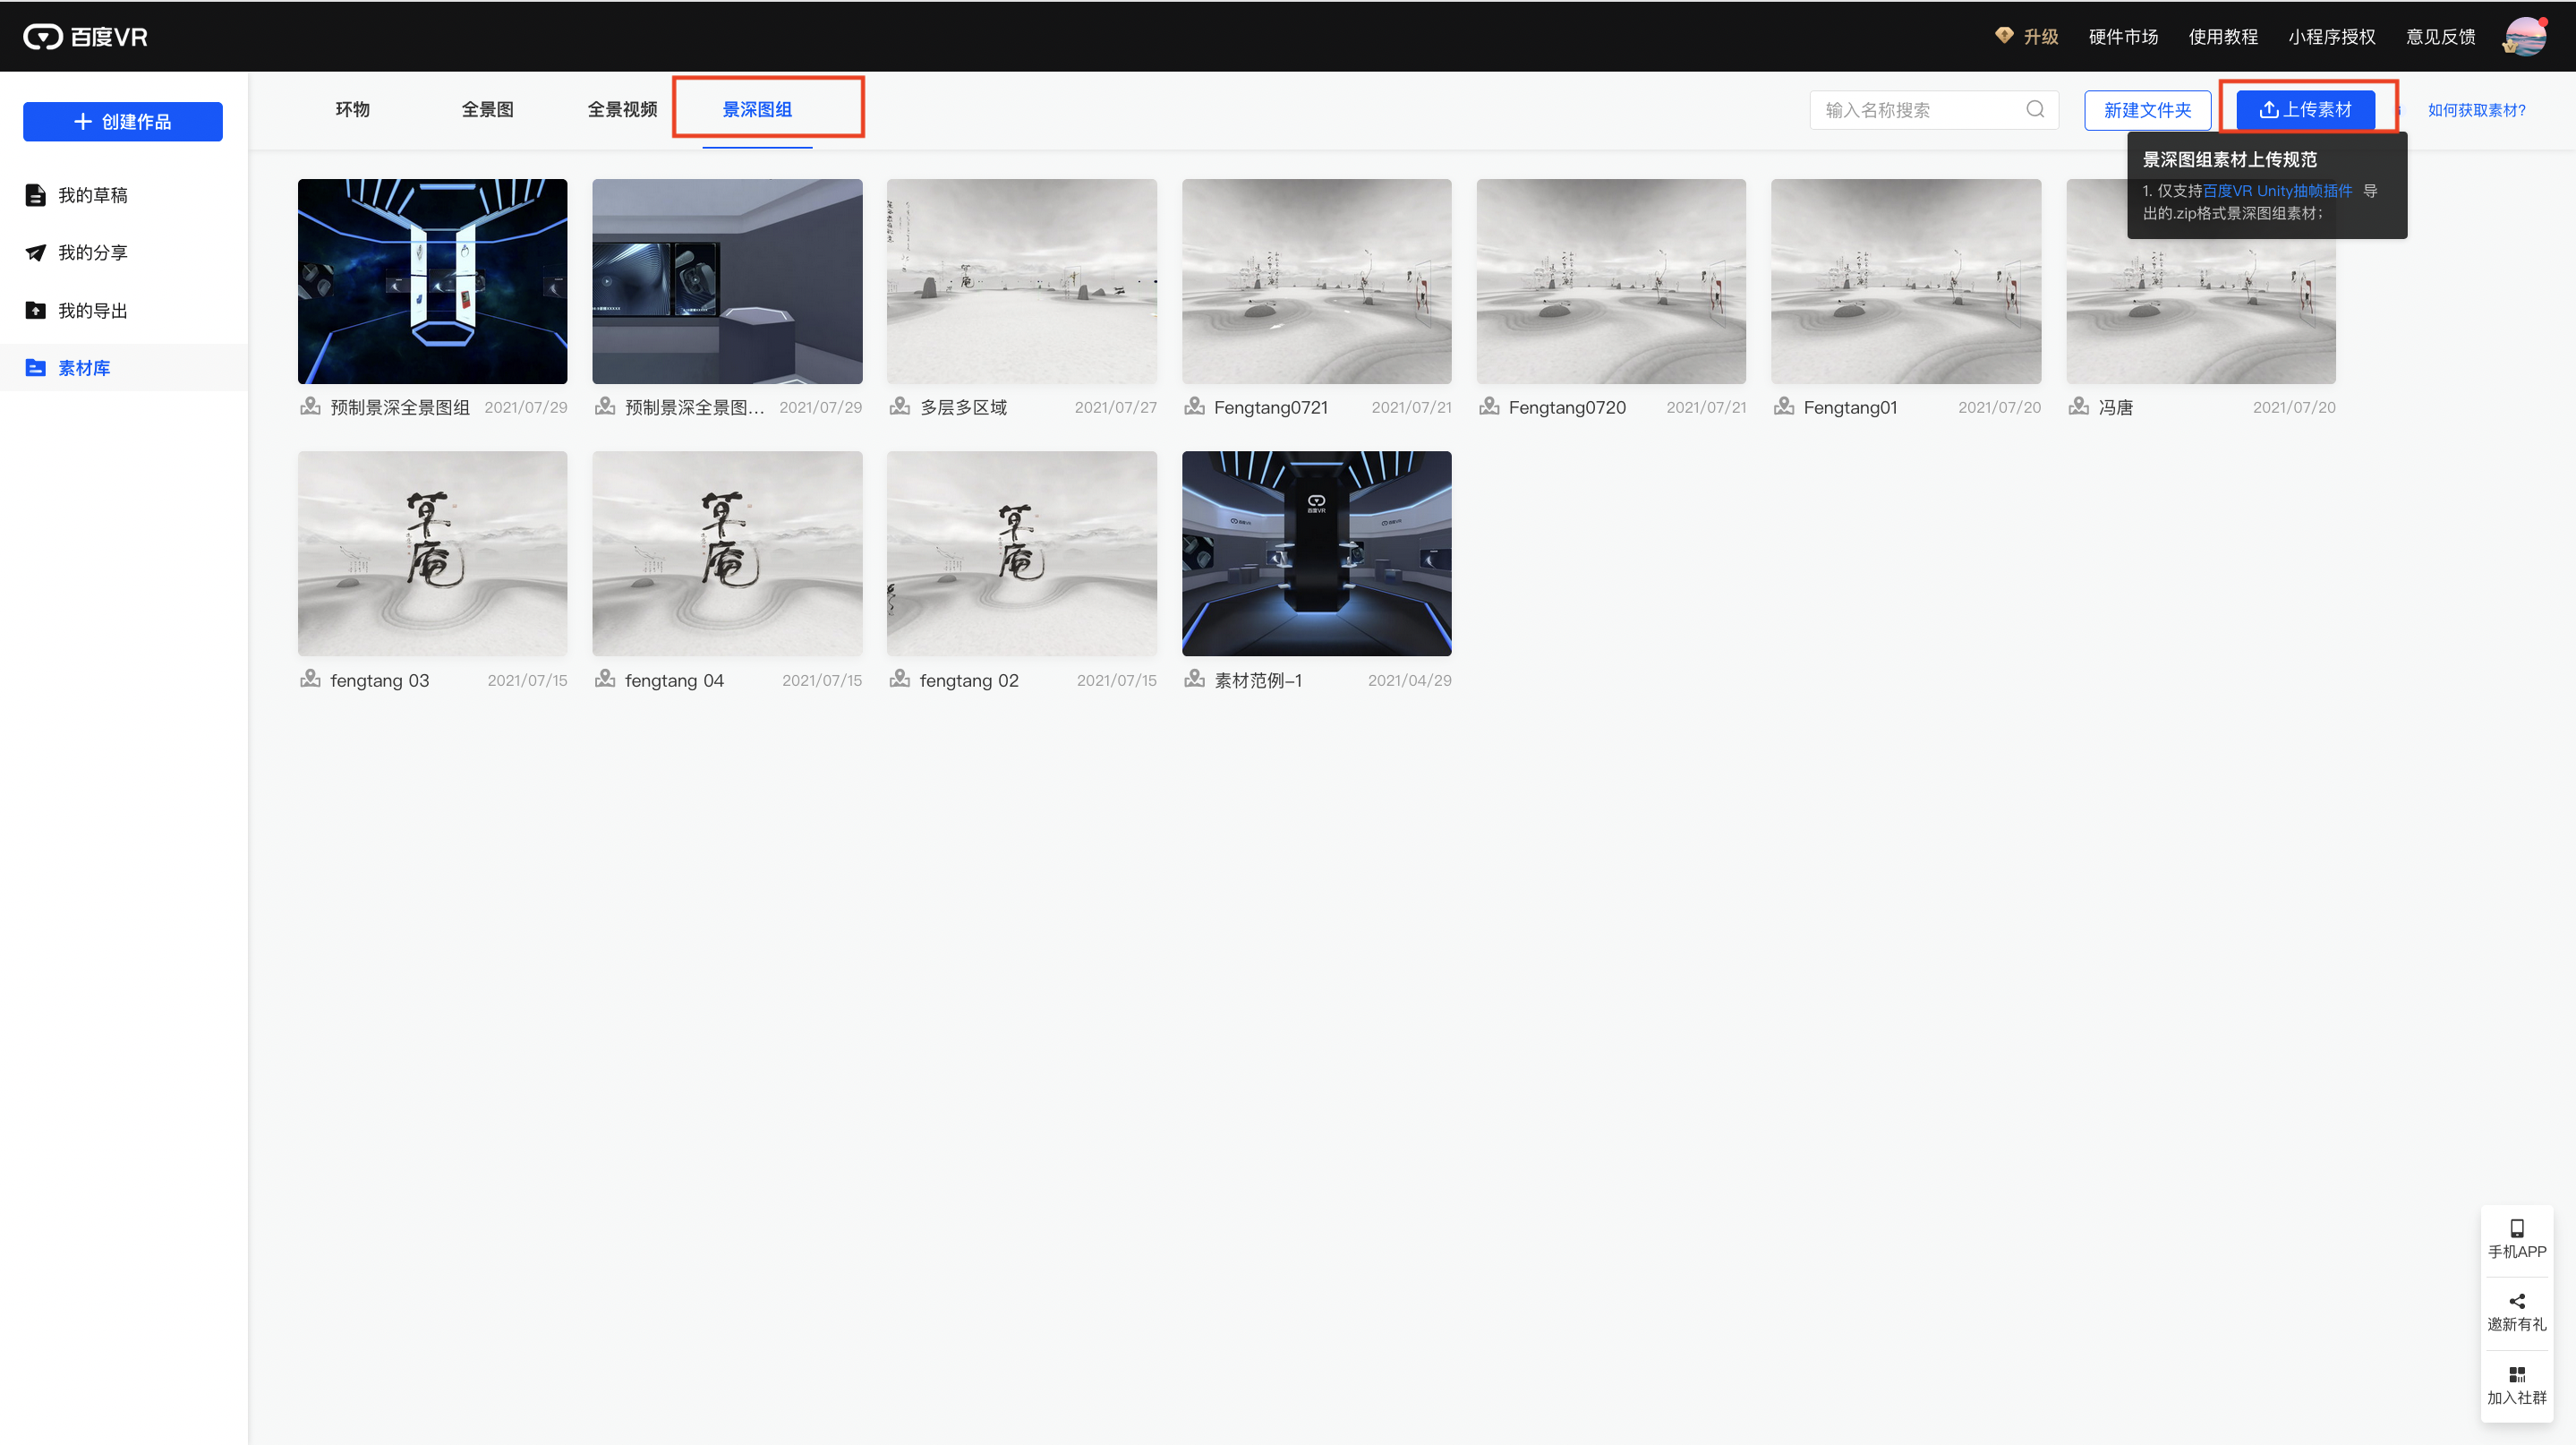Click the 素材范例–1 name label
Screen dimensions: 2576x1445
pos(1258,680)
